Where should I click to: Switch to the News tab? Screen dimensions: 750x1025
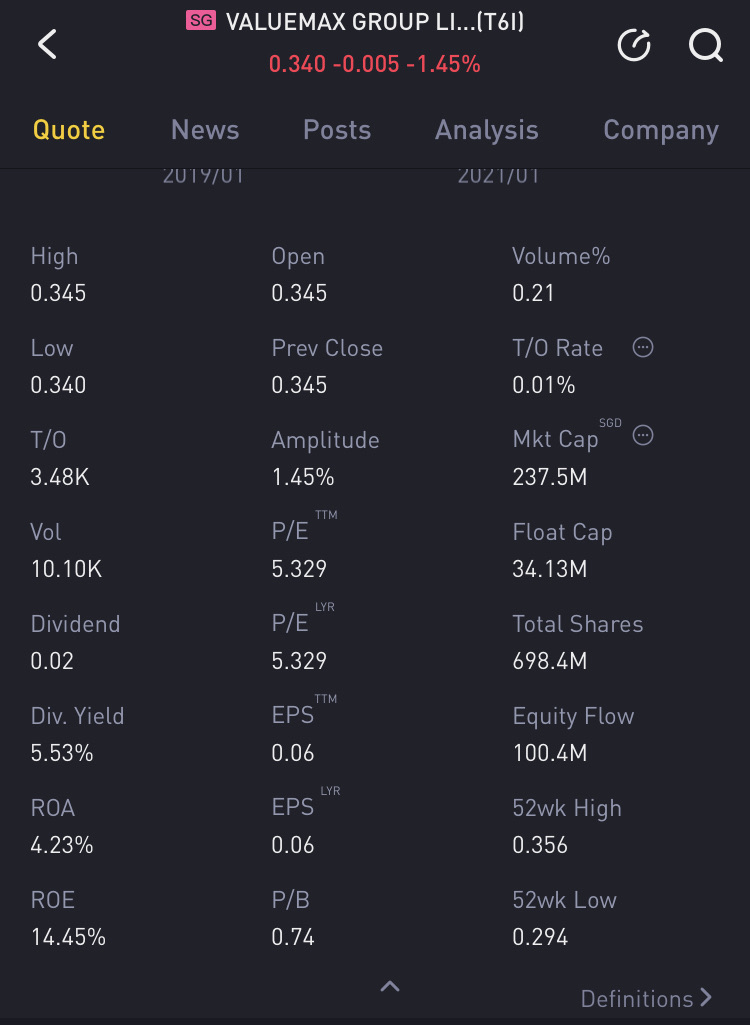coord(205,130)
